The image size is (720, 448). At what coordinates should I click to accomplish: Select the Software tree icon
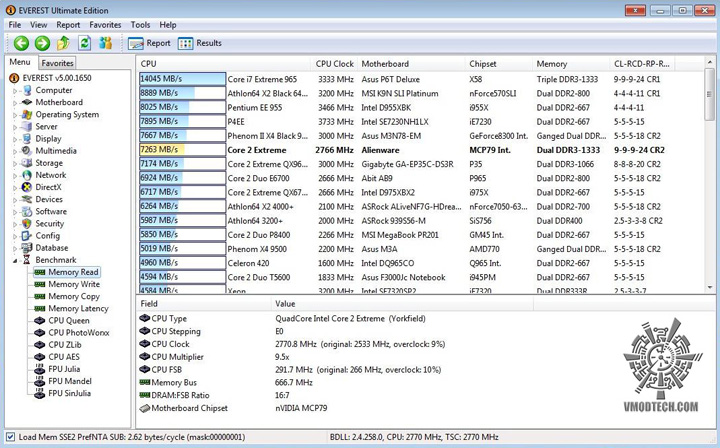tap(27, 211)
